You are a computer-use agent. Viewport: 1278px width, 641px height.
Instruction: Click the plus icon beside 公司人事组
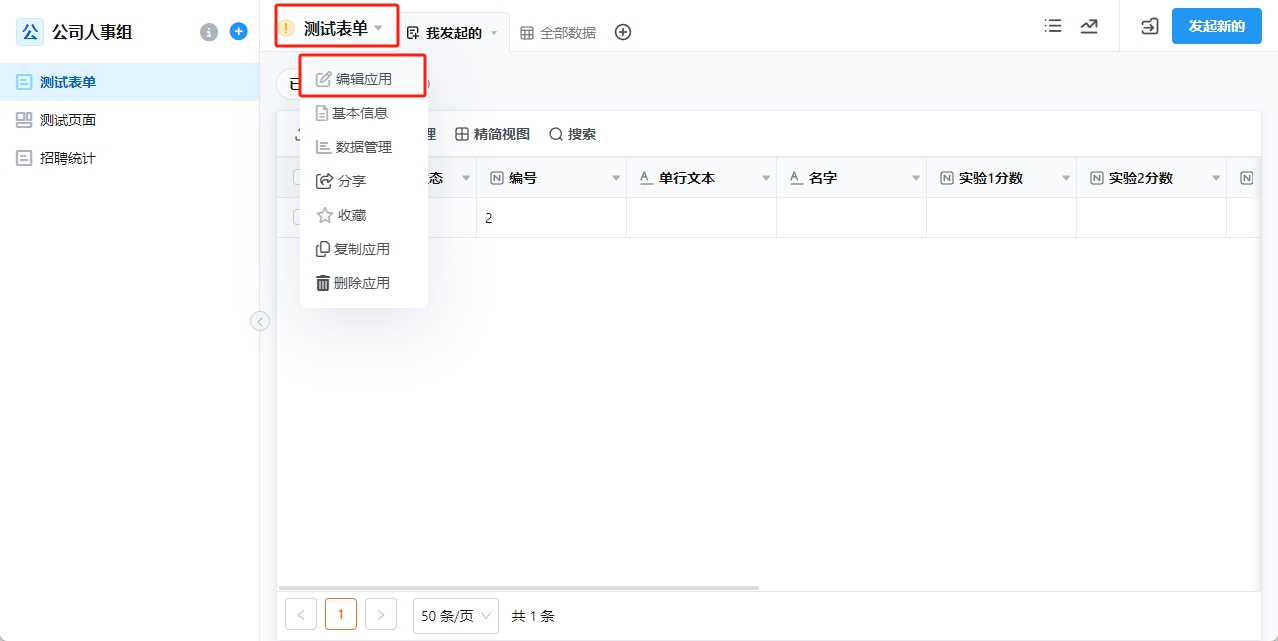click(x=237, y=31)
